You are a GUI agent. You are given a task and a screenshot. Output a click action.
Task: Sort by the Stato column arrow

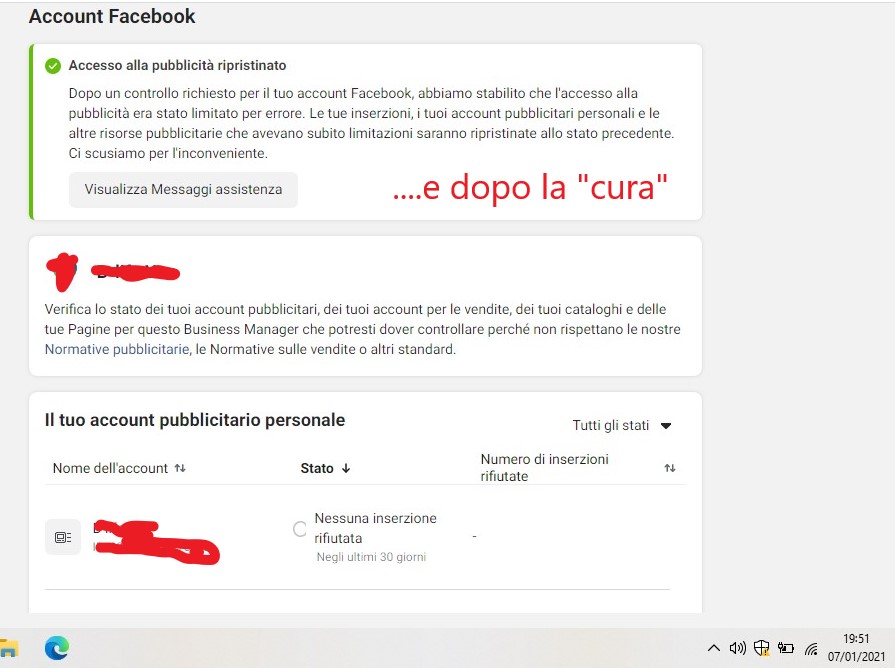[346, 468]
